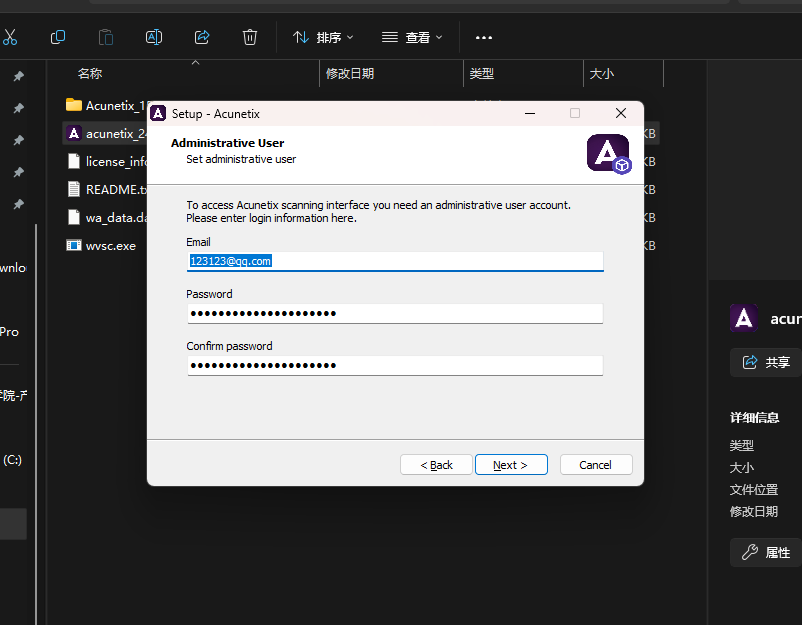This screenshot has height=625, width=802.
Task: Select the wvsc.exe file icon
Action: [x=74, y=245]
